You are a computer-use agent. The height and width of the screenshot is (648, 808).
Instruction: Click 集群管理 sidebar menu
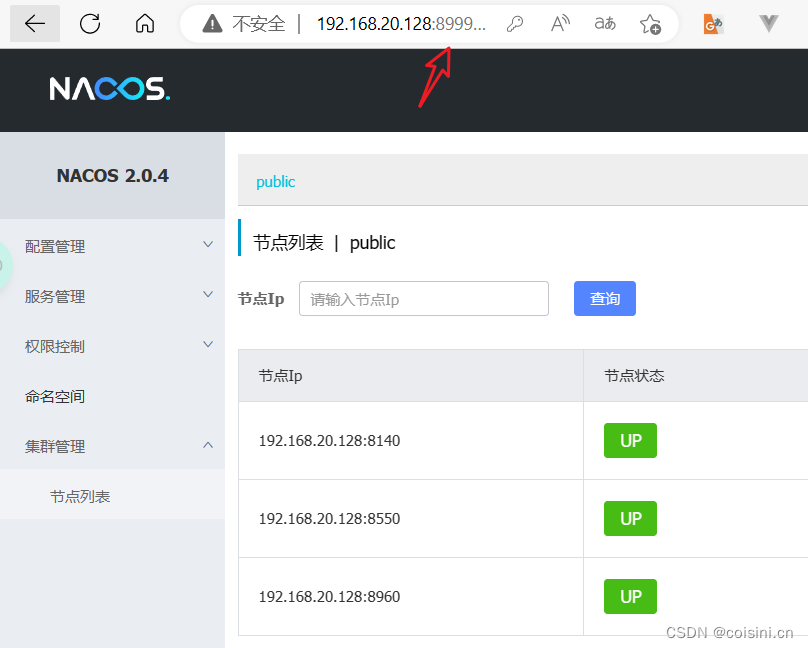tap(112, 446)
